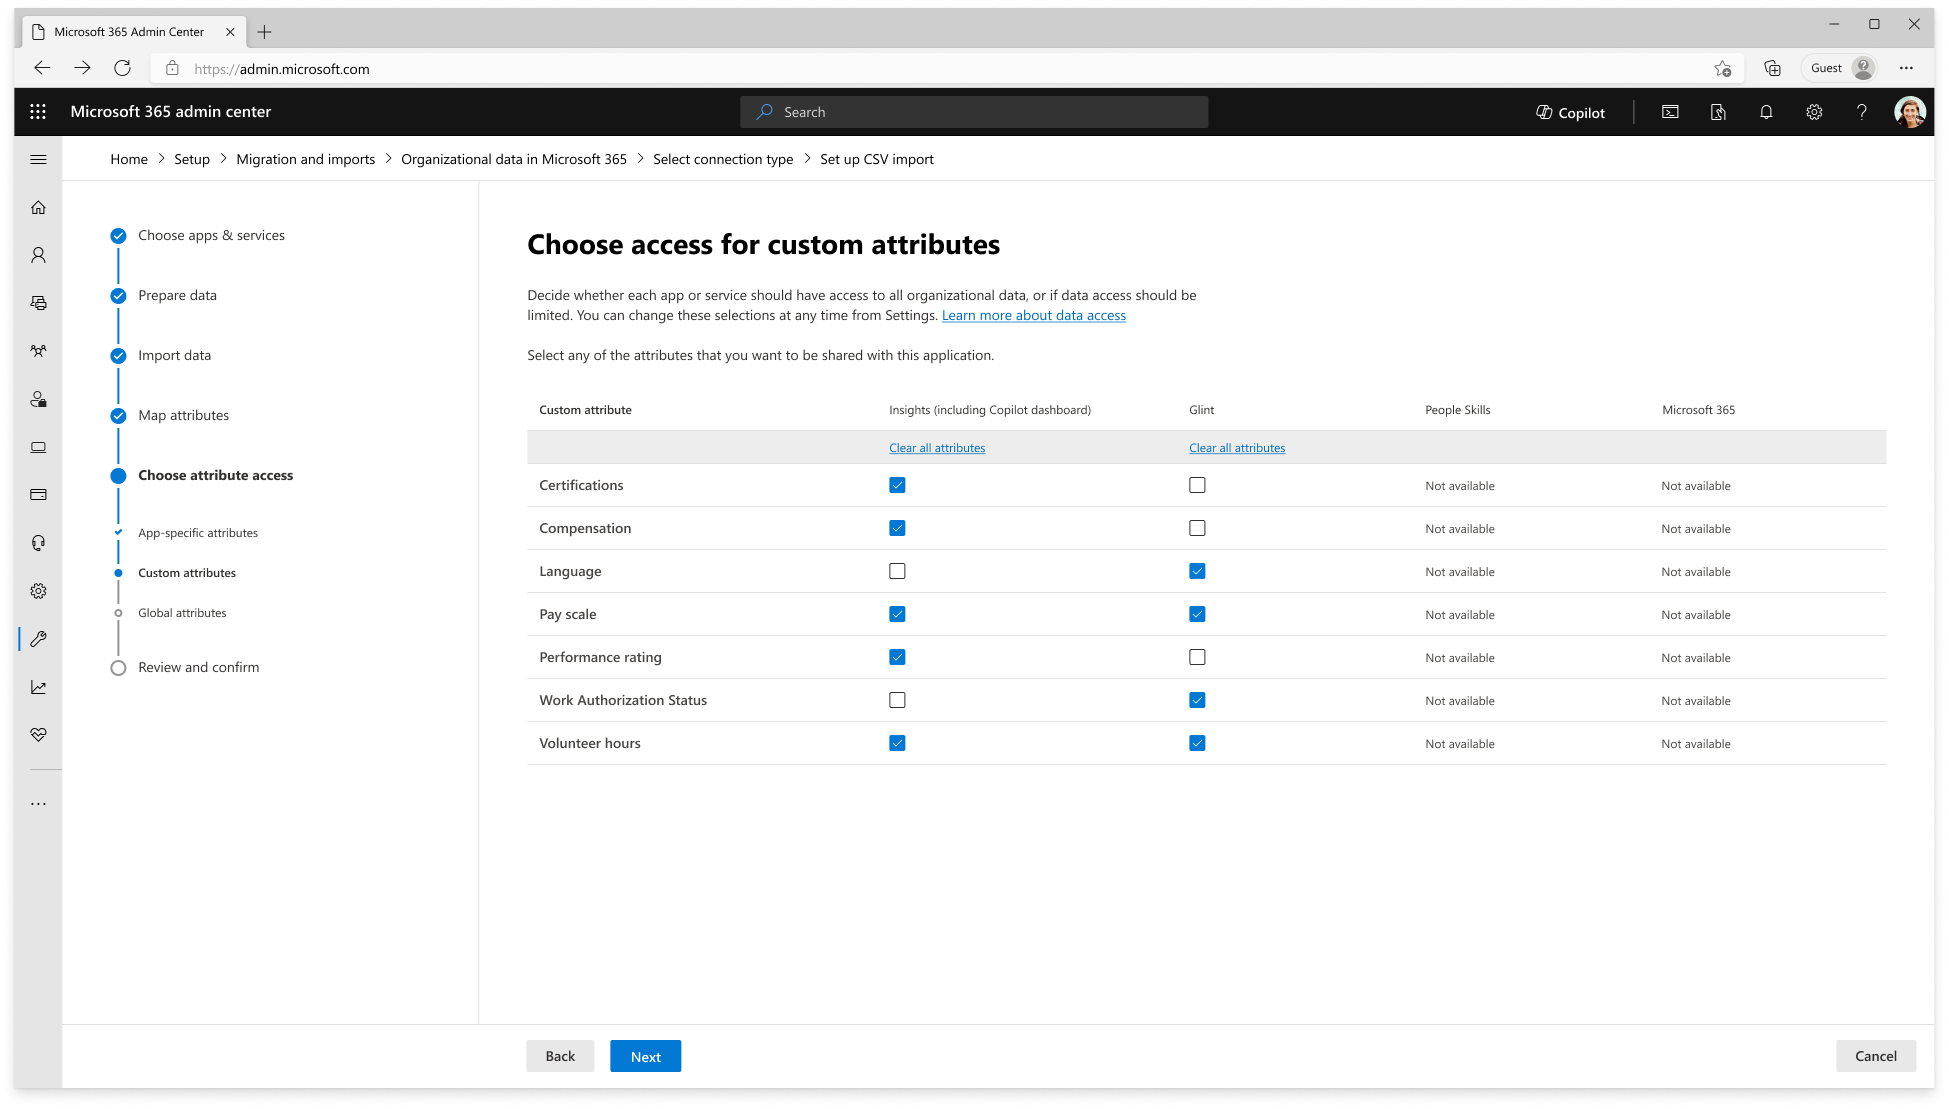Open Teams & groups icon in sidebar
The width and height of the screenshot is (1949, 1109).
point(38,351)
